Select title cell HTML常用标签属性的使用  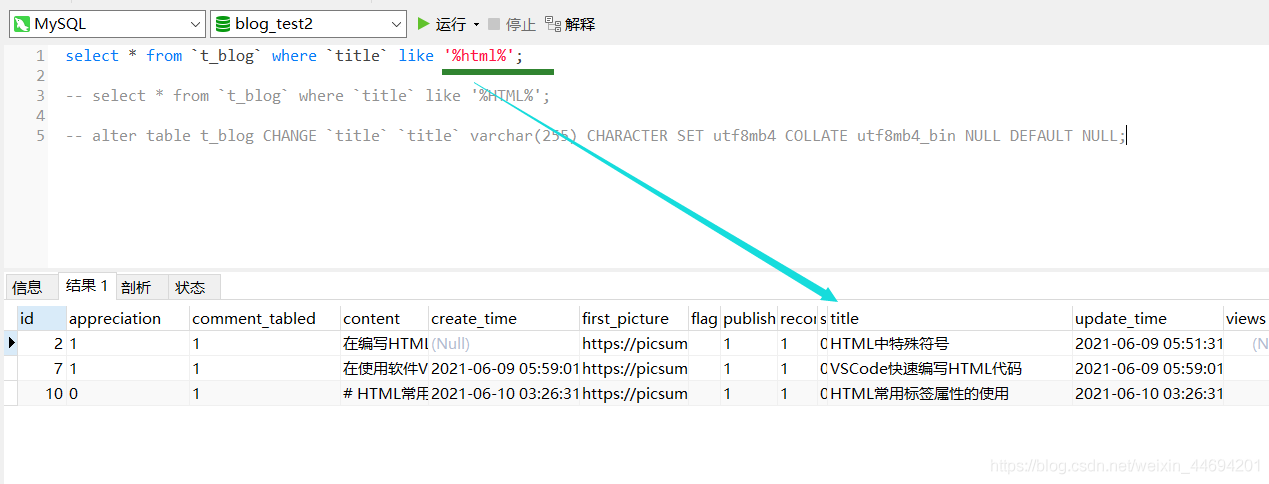tap(950, 393)
